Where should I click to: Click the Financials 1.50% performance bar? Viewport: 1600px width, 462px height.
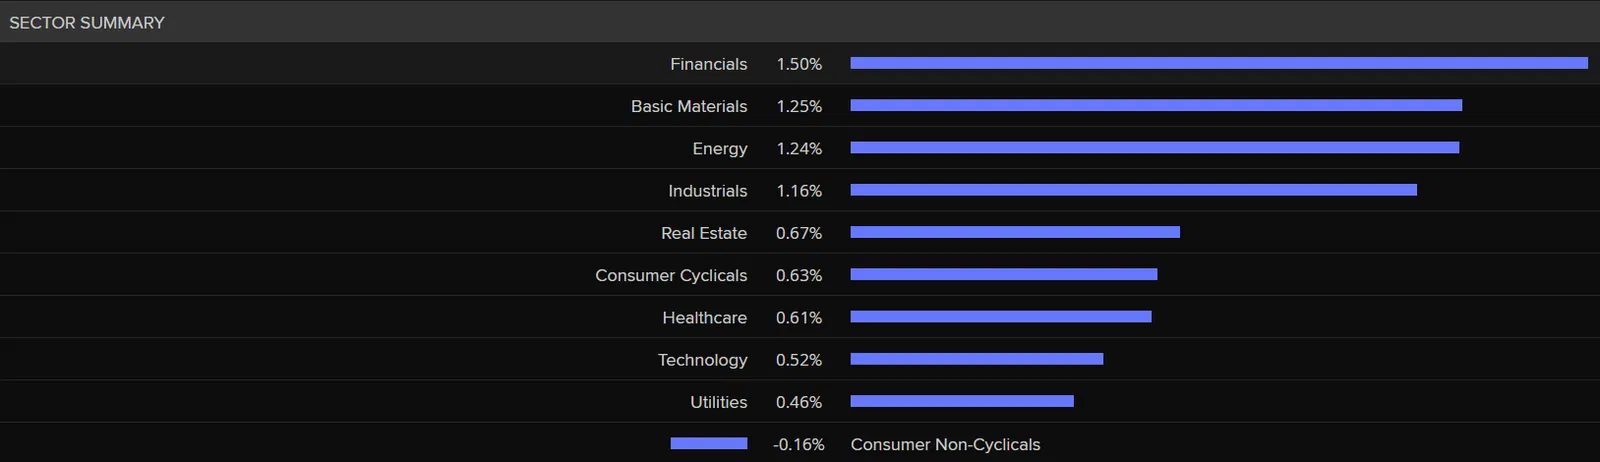(x=1218, y=63)
